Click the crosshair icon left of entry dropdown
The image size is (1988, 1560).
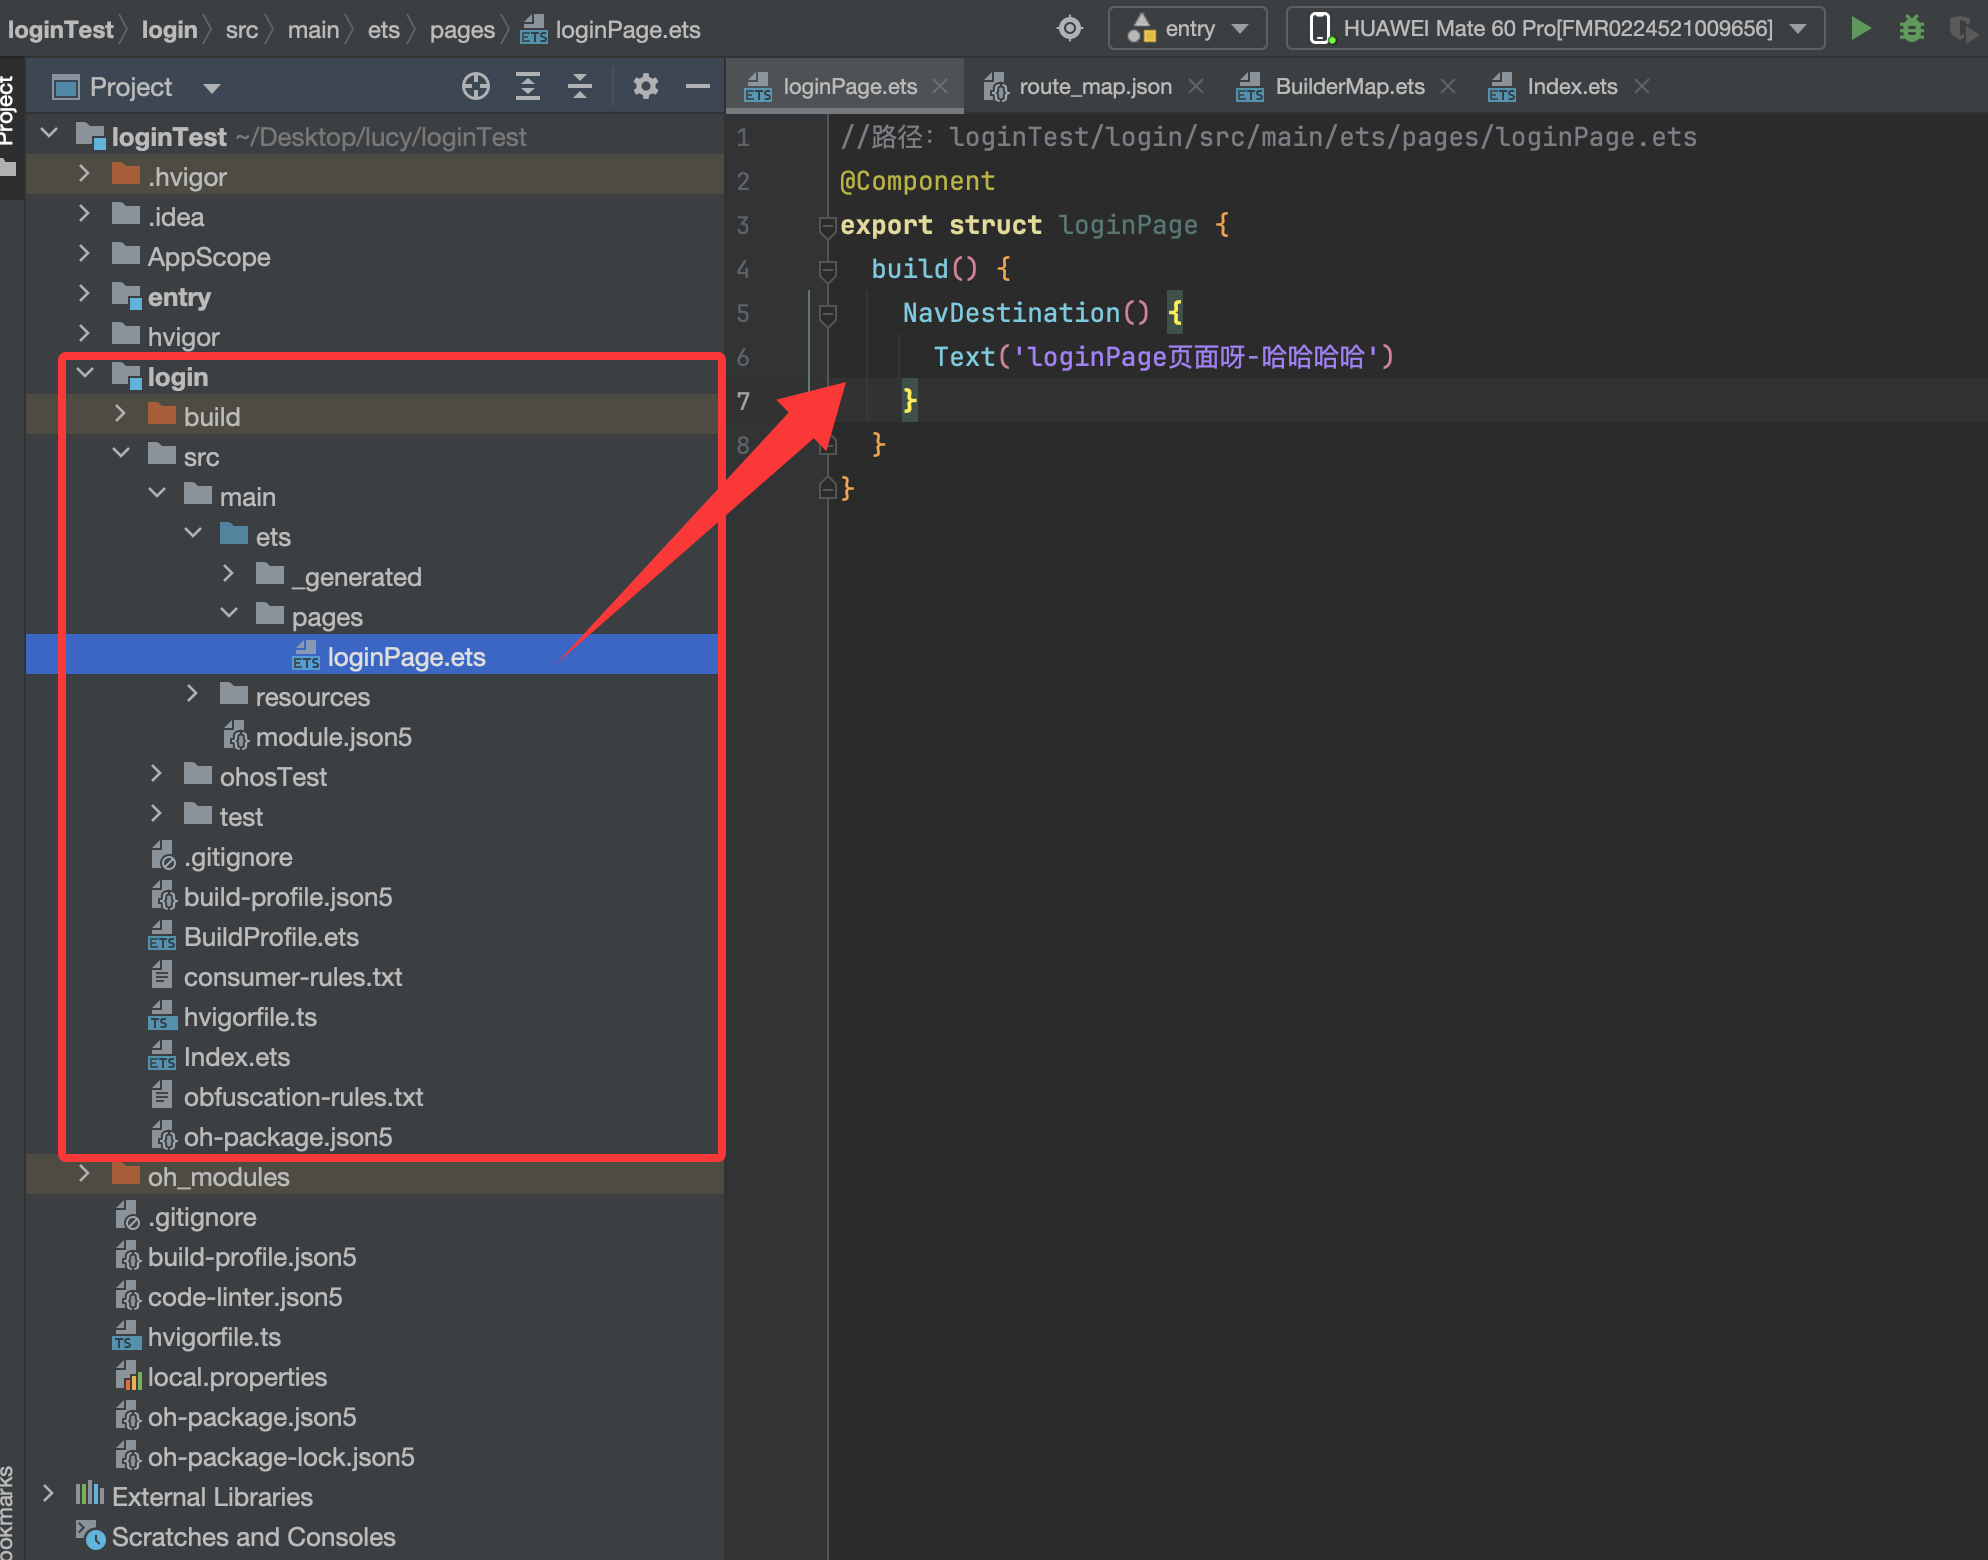[x=1070, y=28]
